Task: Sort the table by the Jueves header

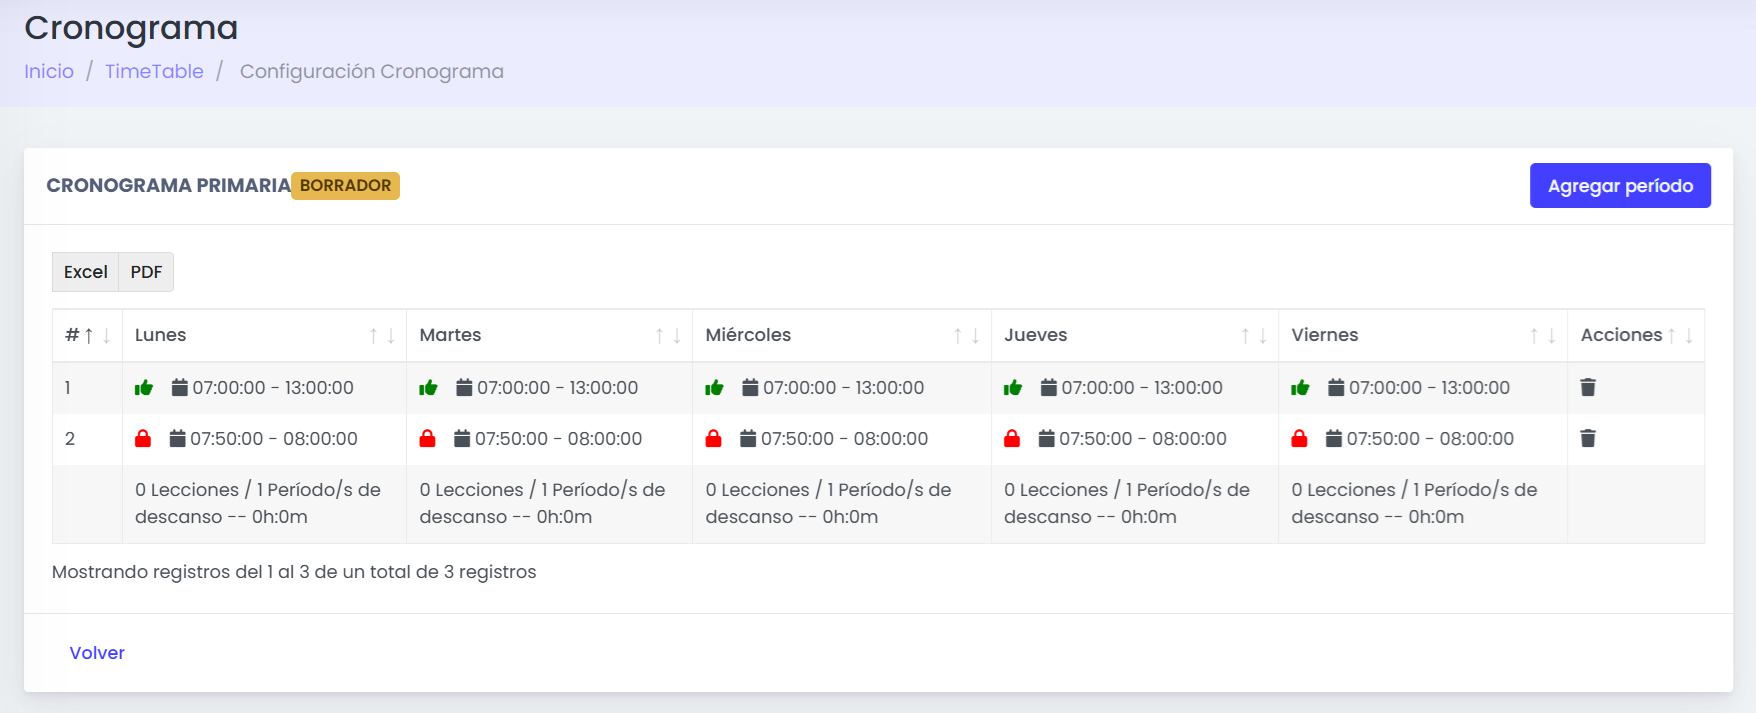Action: coord(1135,335)
